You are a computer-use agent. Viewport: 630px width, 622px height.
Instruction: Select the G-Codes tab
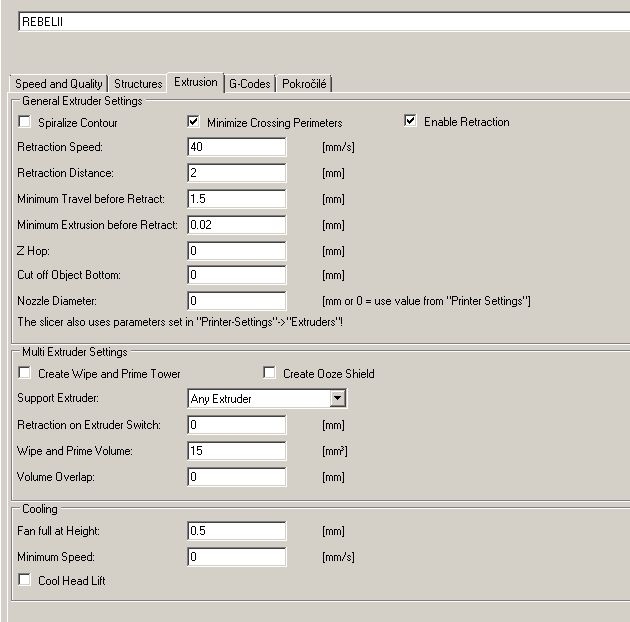pos(250,84)
